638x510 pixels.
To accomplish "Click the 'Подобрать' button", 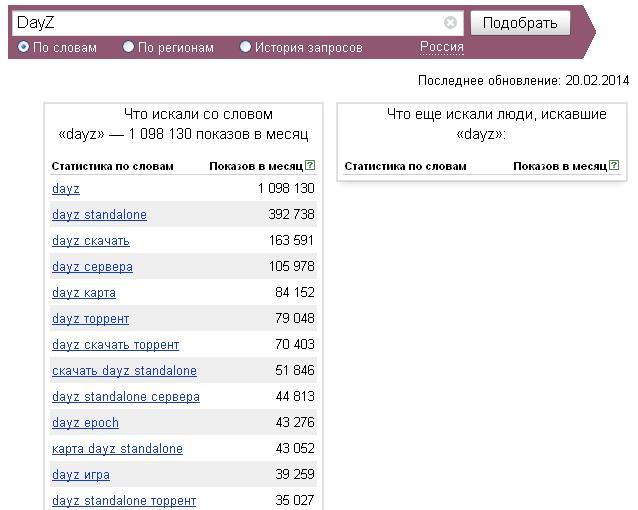I will [520, 23].
